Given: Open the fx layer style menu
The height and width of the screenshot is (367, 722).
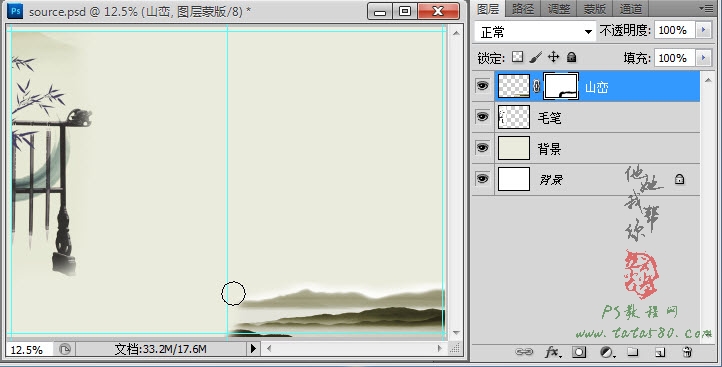Looking at the screenshot, I should 552,352.
